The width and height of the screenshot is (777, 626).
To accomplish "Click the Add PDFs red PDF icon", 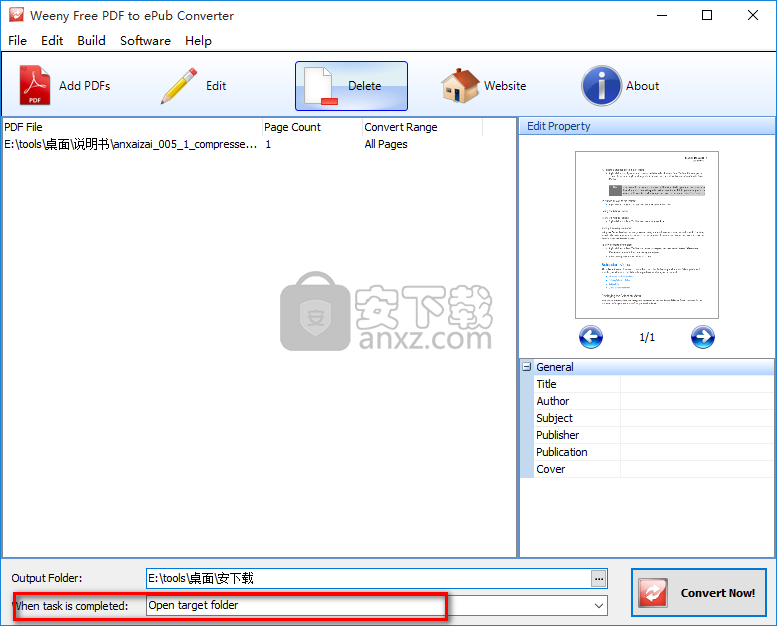I will (x=35, y=85).
